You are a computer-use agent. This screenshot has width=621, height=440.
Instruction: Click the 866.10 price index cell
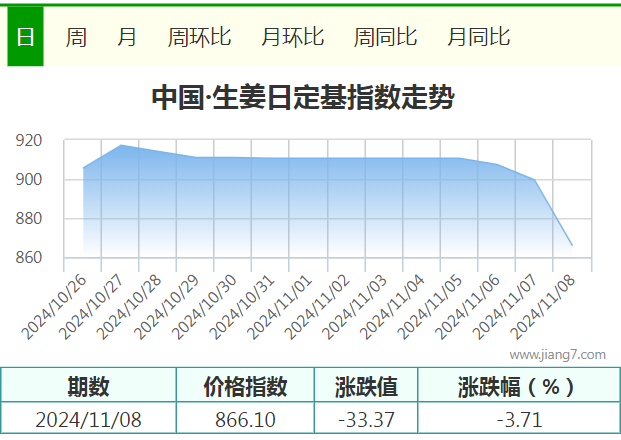245,419
